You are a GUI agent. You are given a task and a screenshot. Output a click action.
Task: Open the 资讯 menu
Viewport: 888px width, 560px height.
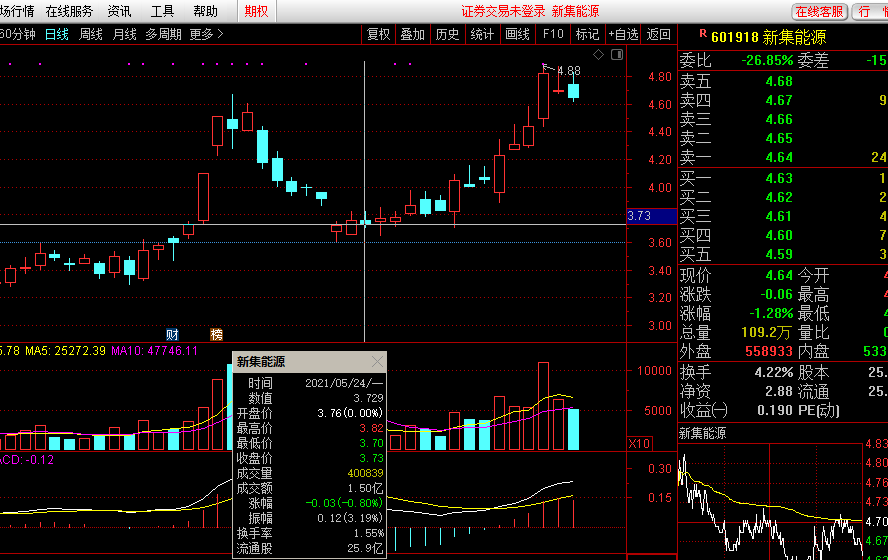tap(119, 11)
